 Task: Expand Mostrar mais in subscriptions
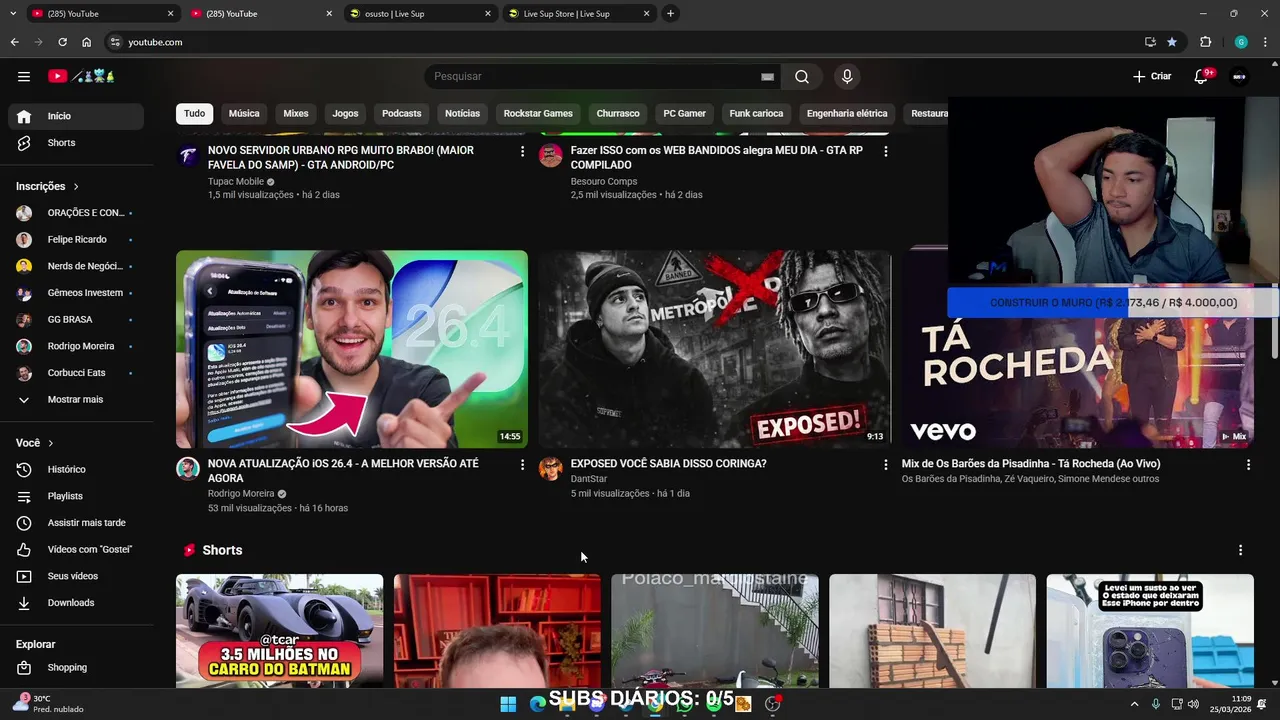pos(75,399)
